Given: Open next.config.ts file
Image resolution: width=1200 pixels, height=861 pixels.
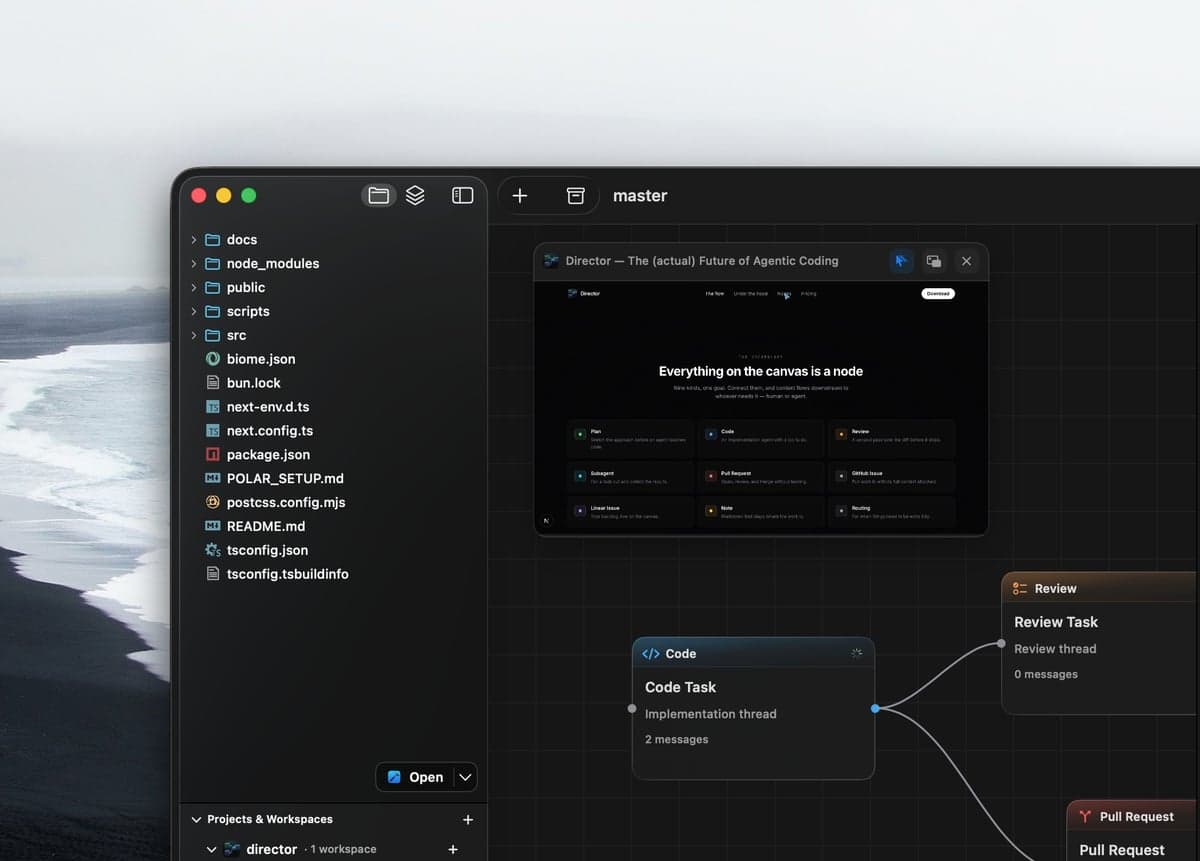Looking at the screenshot, I should tap(270, 431).
